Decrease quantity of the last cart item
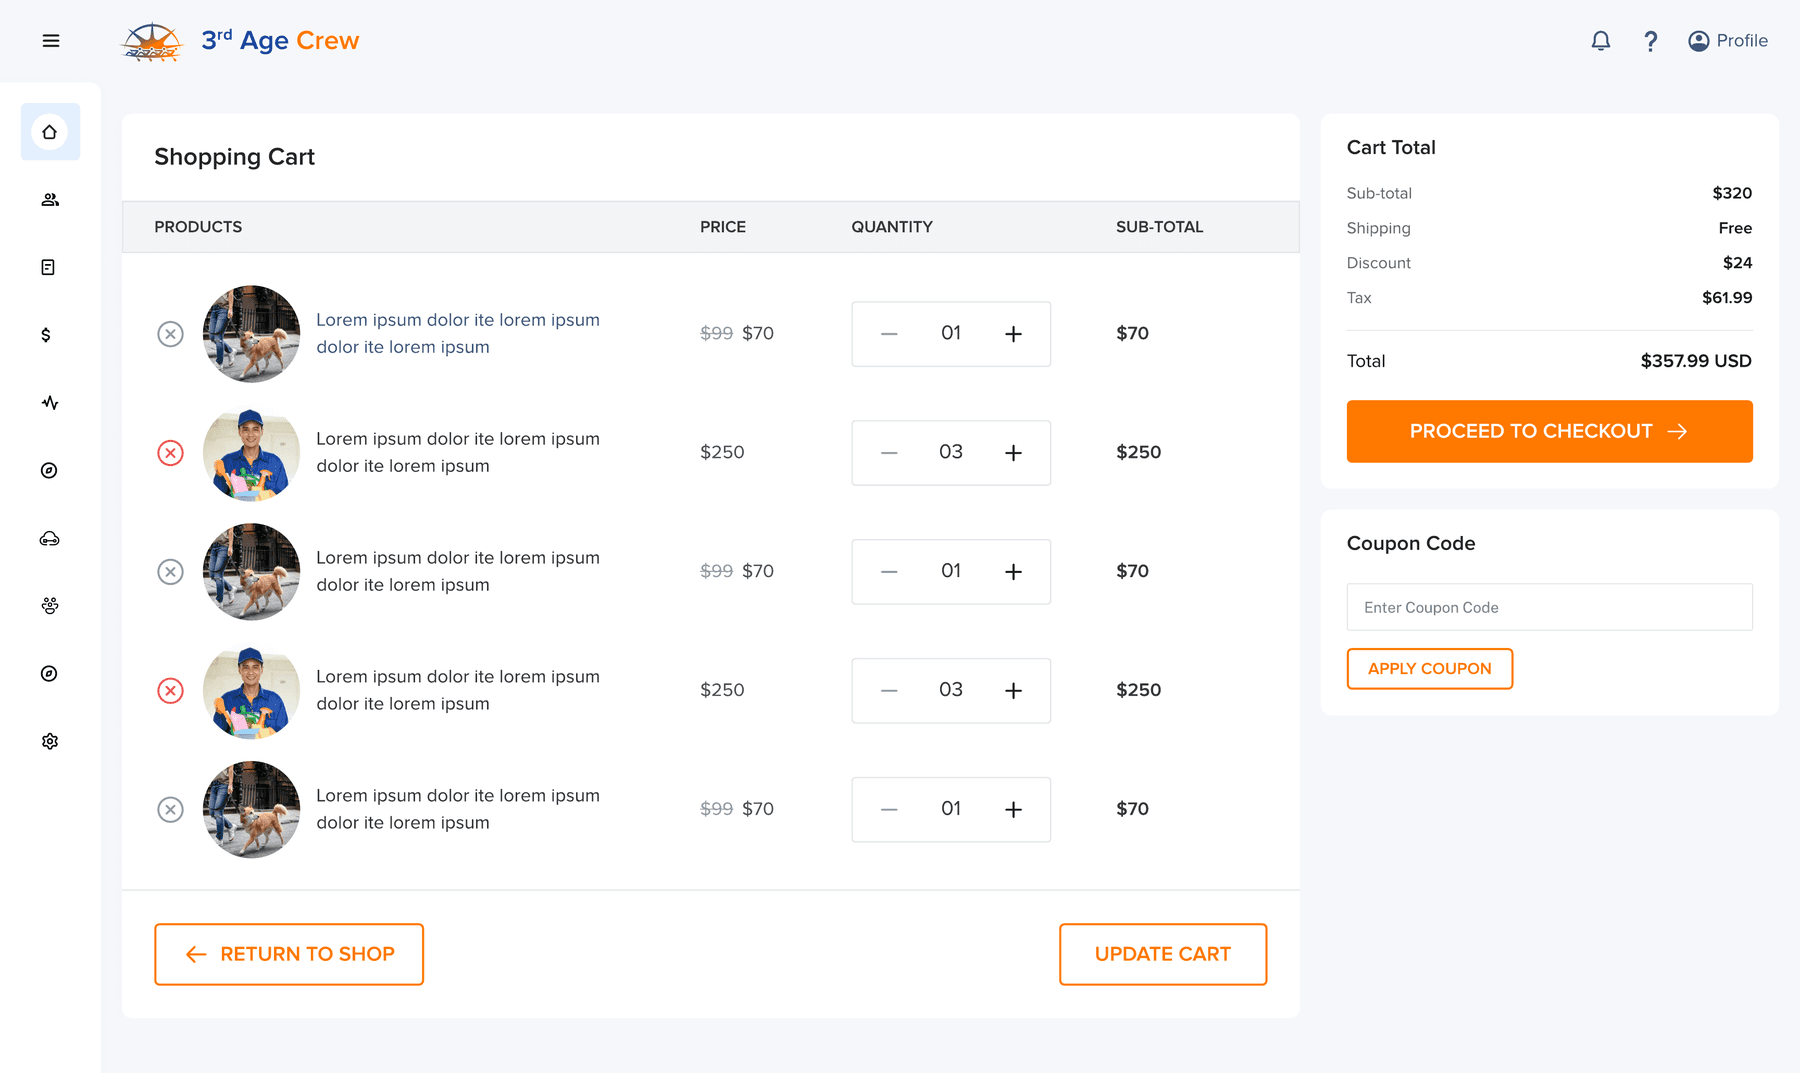The image size is (1800, 1073). (x=889, y=810)
